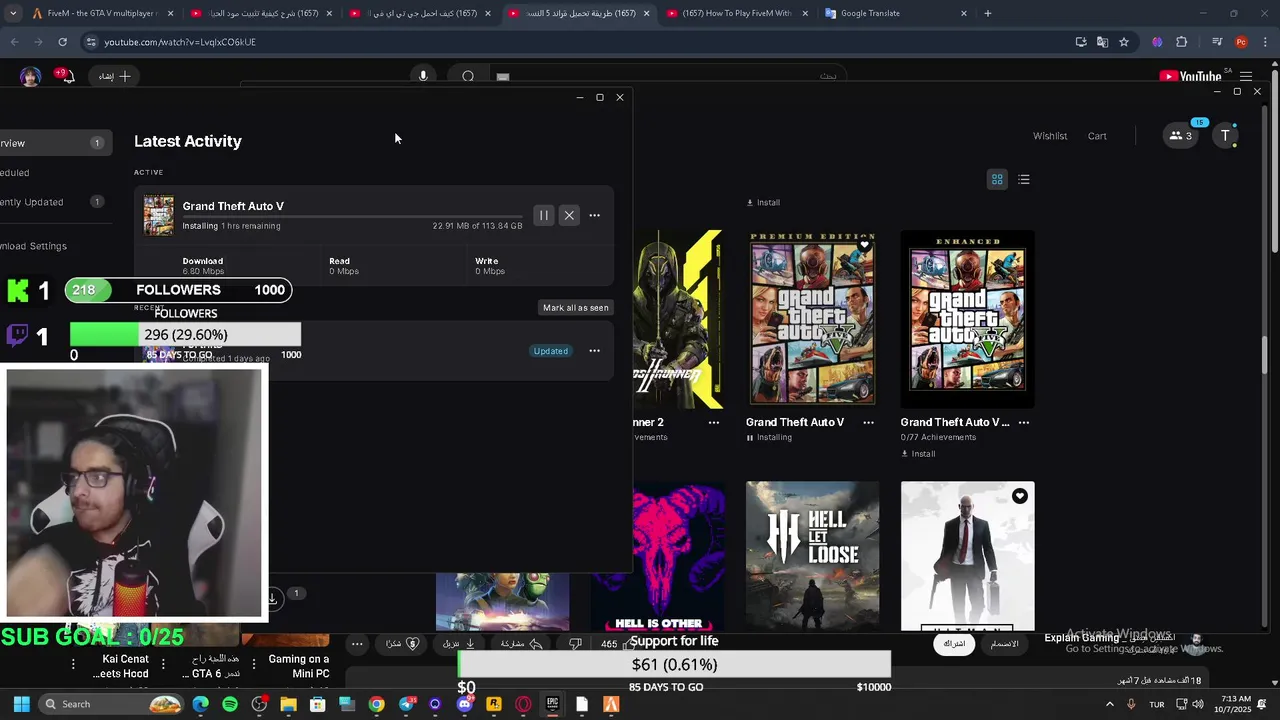1280x720 pixels.
Task: Open Rockstar Games Launcher taskbar icon
Action: point(494,704)
